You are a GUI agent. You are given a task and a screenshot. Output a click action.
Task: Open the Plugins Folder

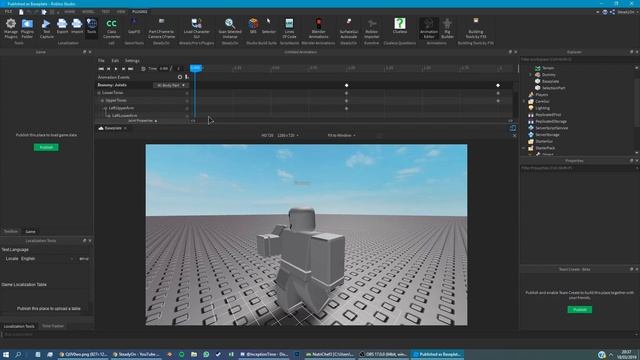[27, 28]
